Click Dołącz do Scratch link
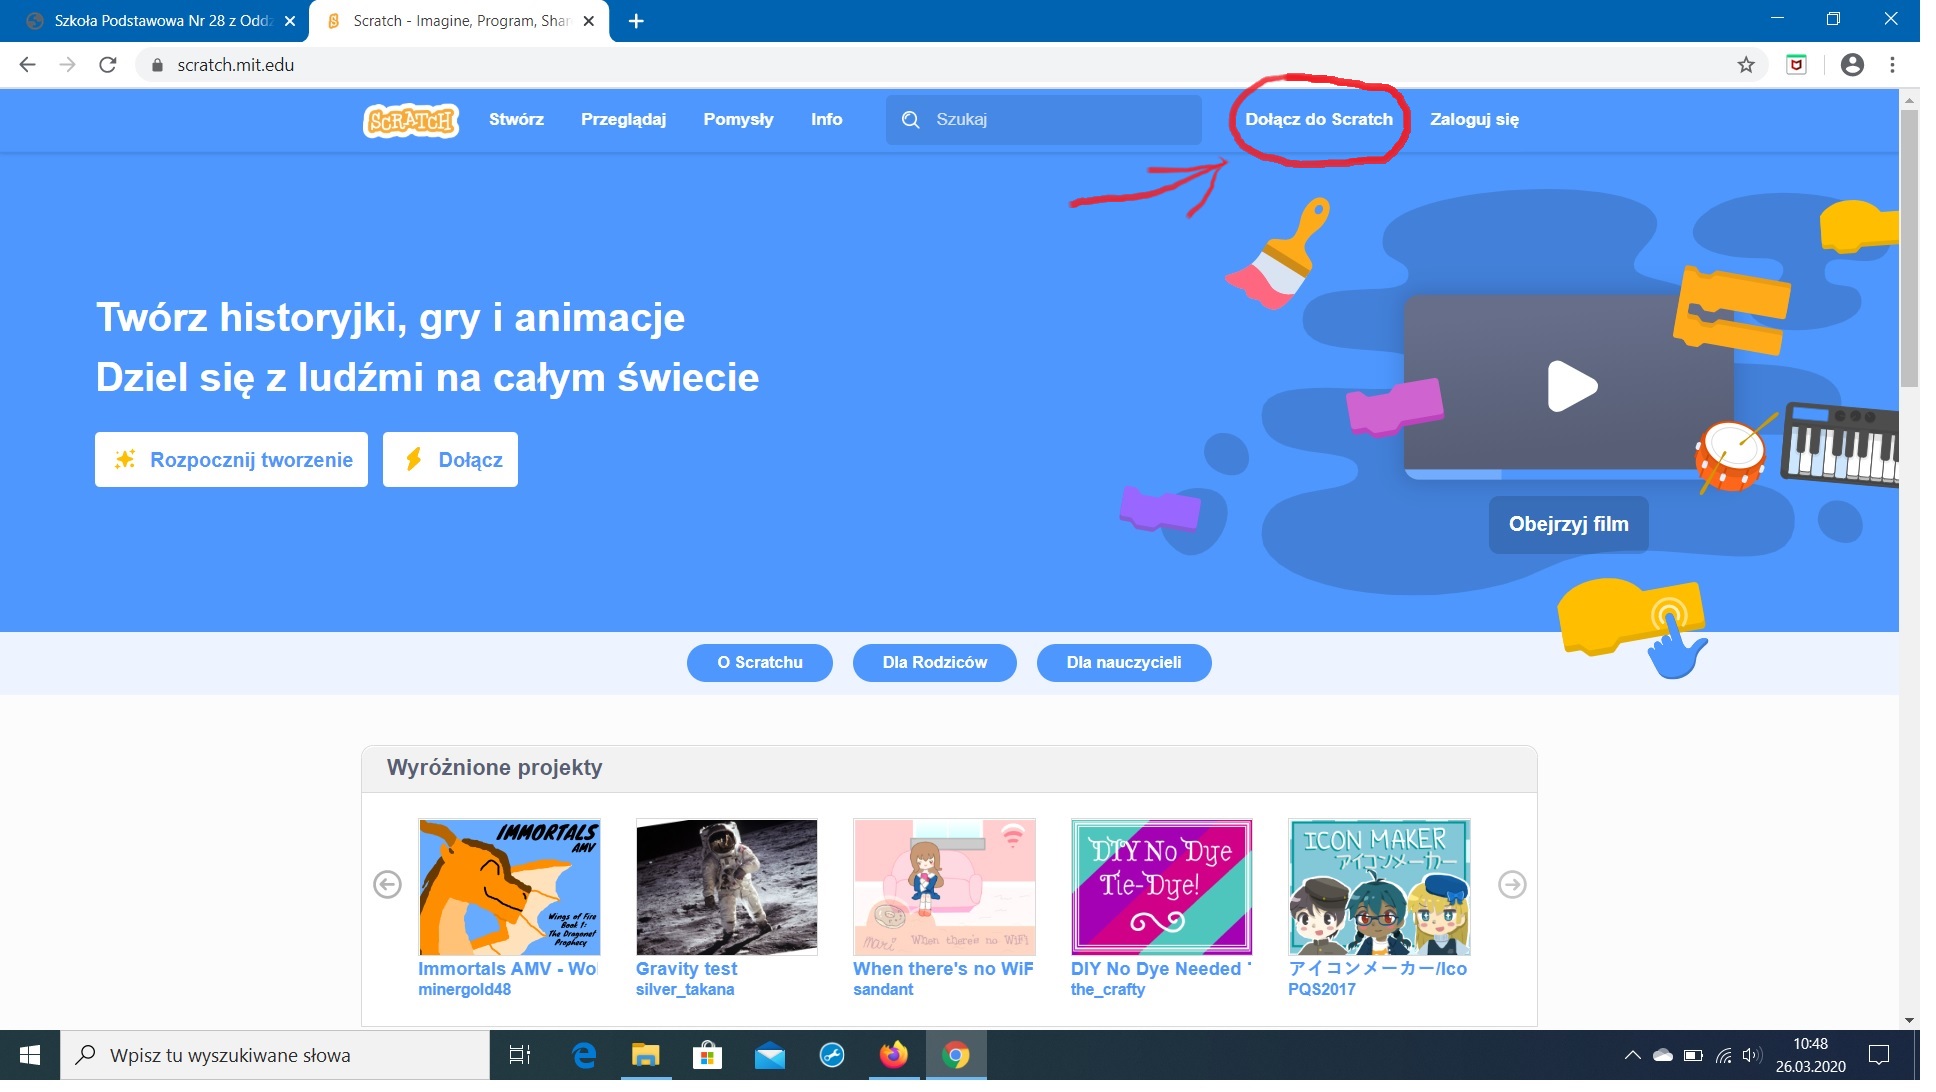 click(x=1318, y=119)
